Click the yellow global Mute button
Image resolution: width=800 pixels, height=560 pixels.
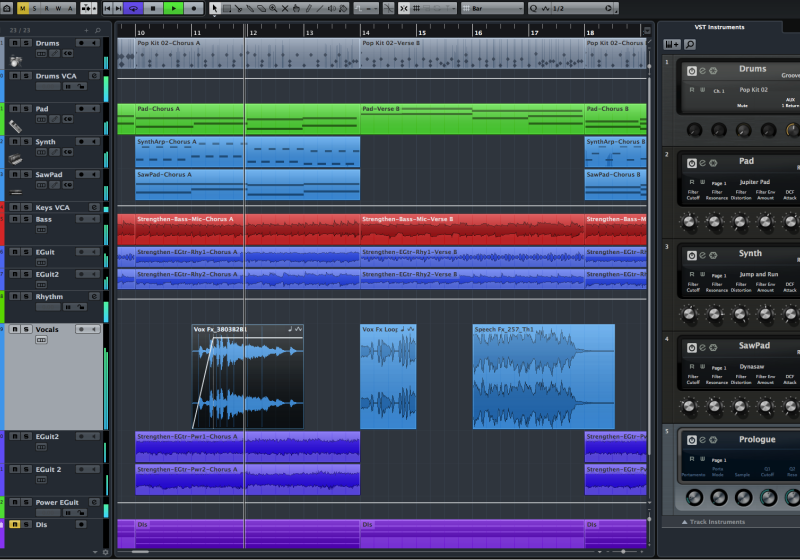pyautogui.click(x=22, y=8)
